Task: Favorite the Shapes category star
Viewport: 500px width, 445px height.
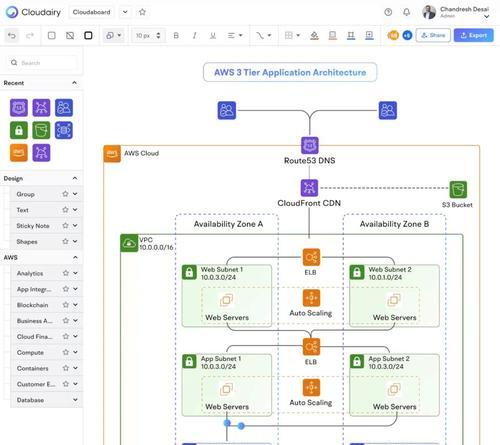Action: [x=65, y=241]
